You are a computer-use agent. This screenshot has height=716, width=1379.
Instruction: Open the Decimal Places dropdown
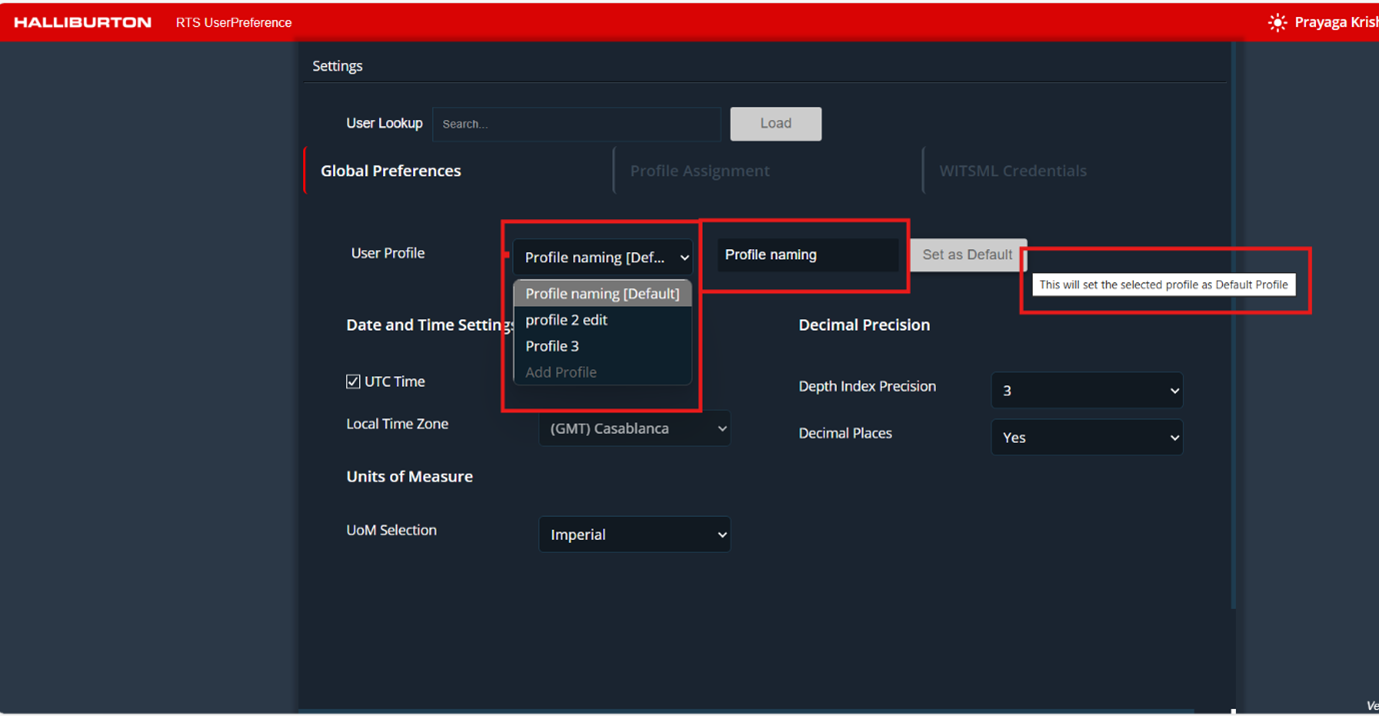pos(1086,437)
